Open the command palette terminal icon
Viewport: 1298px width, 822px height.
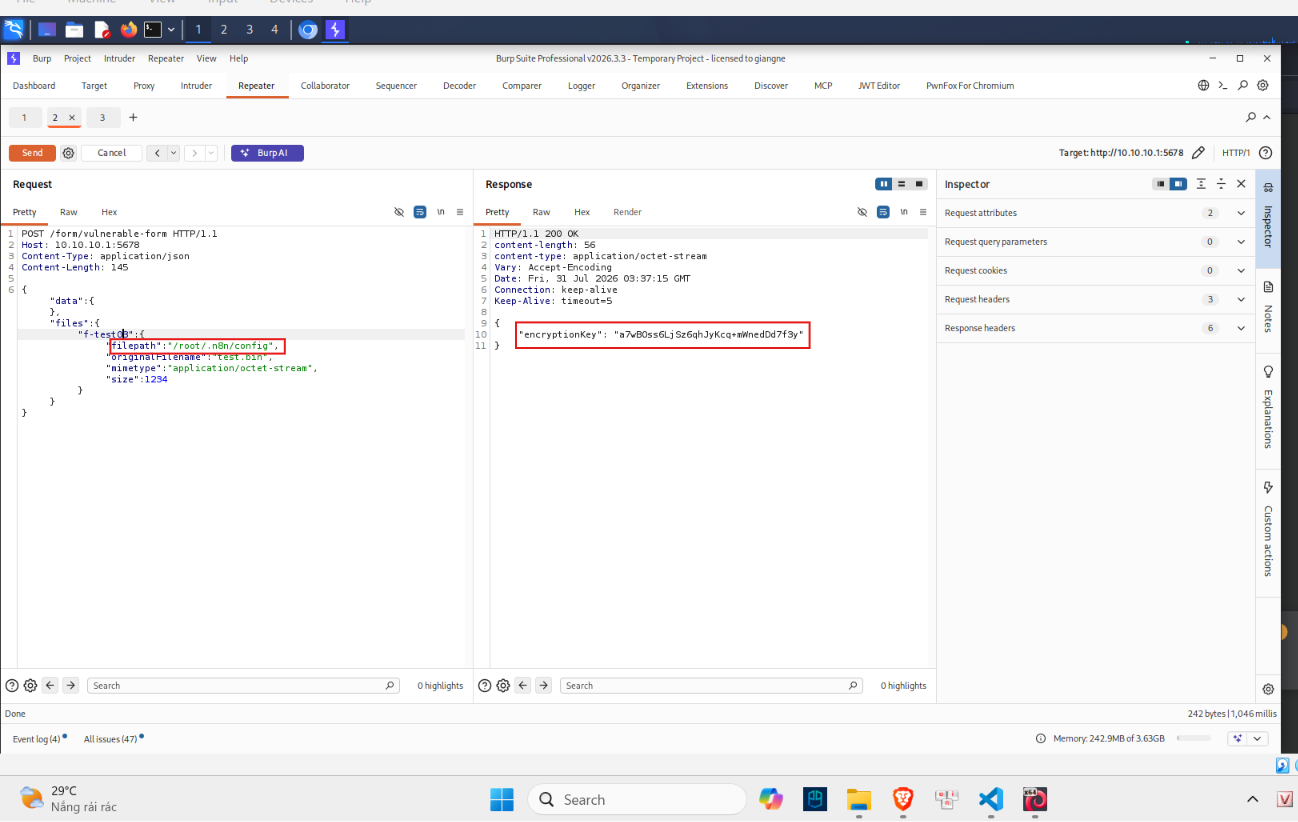click(x=1223, y=86)
